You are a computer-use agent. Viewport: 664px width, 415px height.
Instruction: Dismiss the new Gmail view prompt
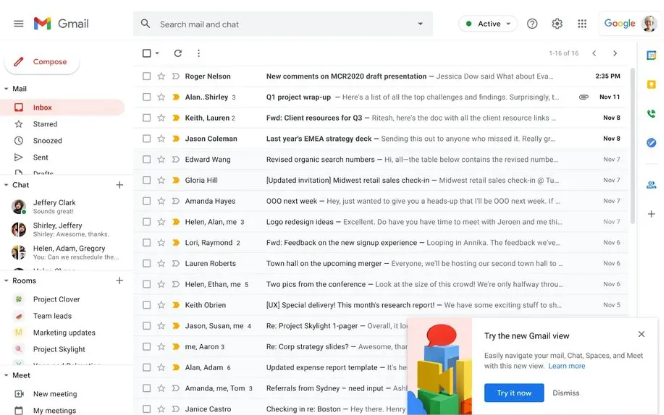coord(566,393)
